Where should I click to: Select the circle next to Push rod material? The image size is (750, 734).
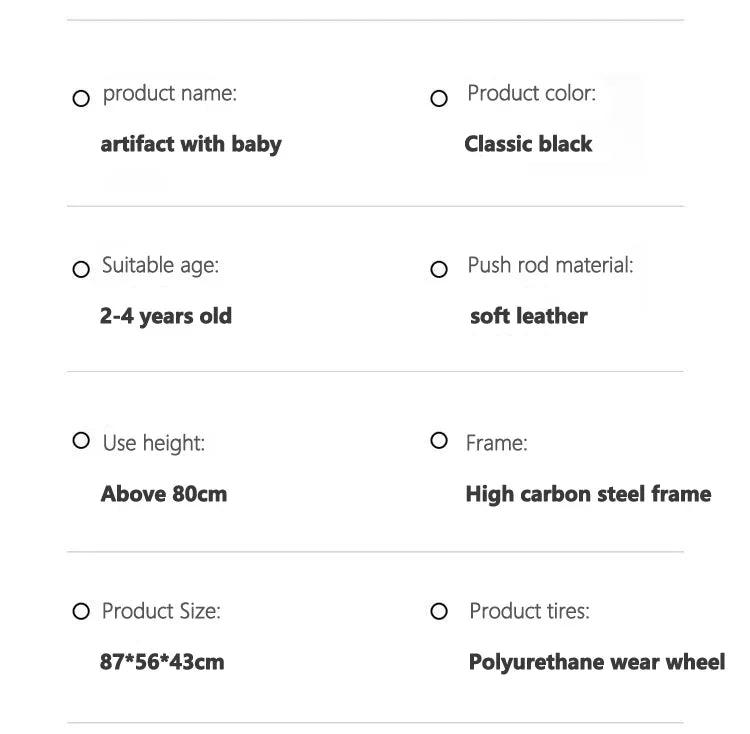click(439, 270)
